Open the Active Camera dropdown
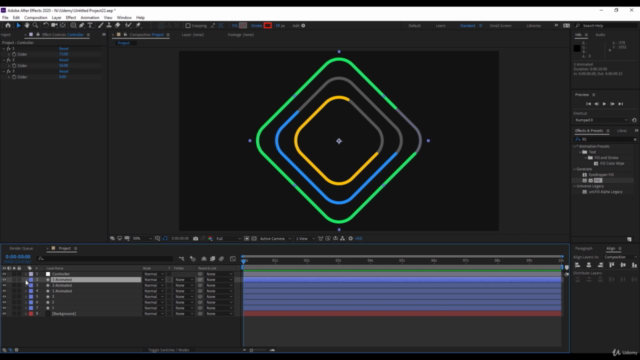The image size is (640, 360). (x=275, y=238)
